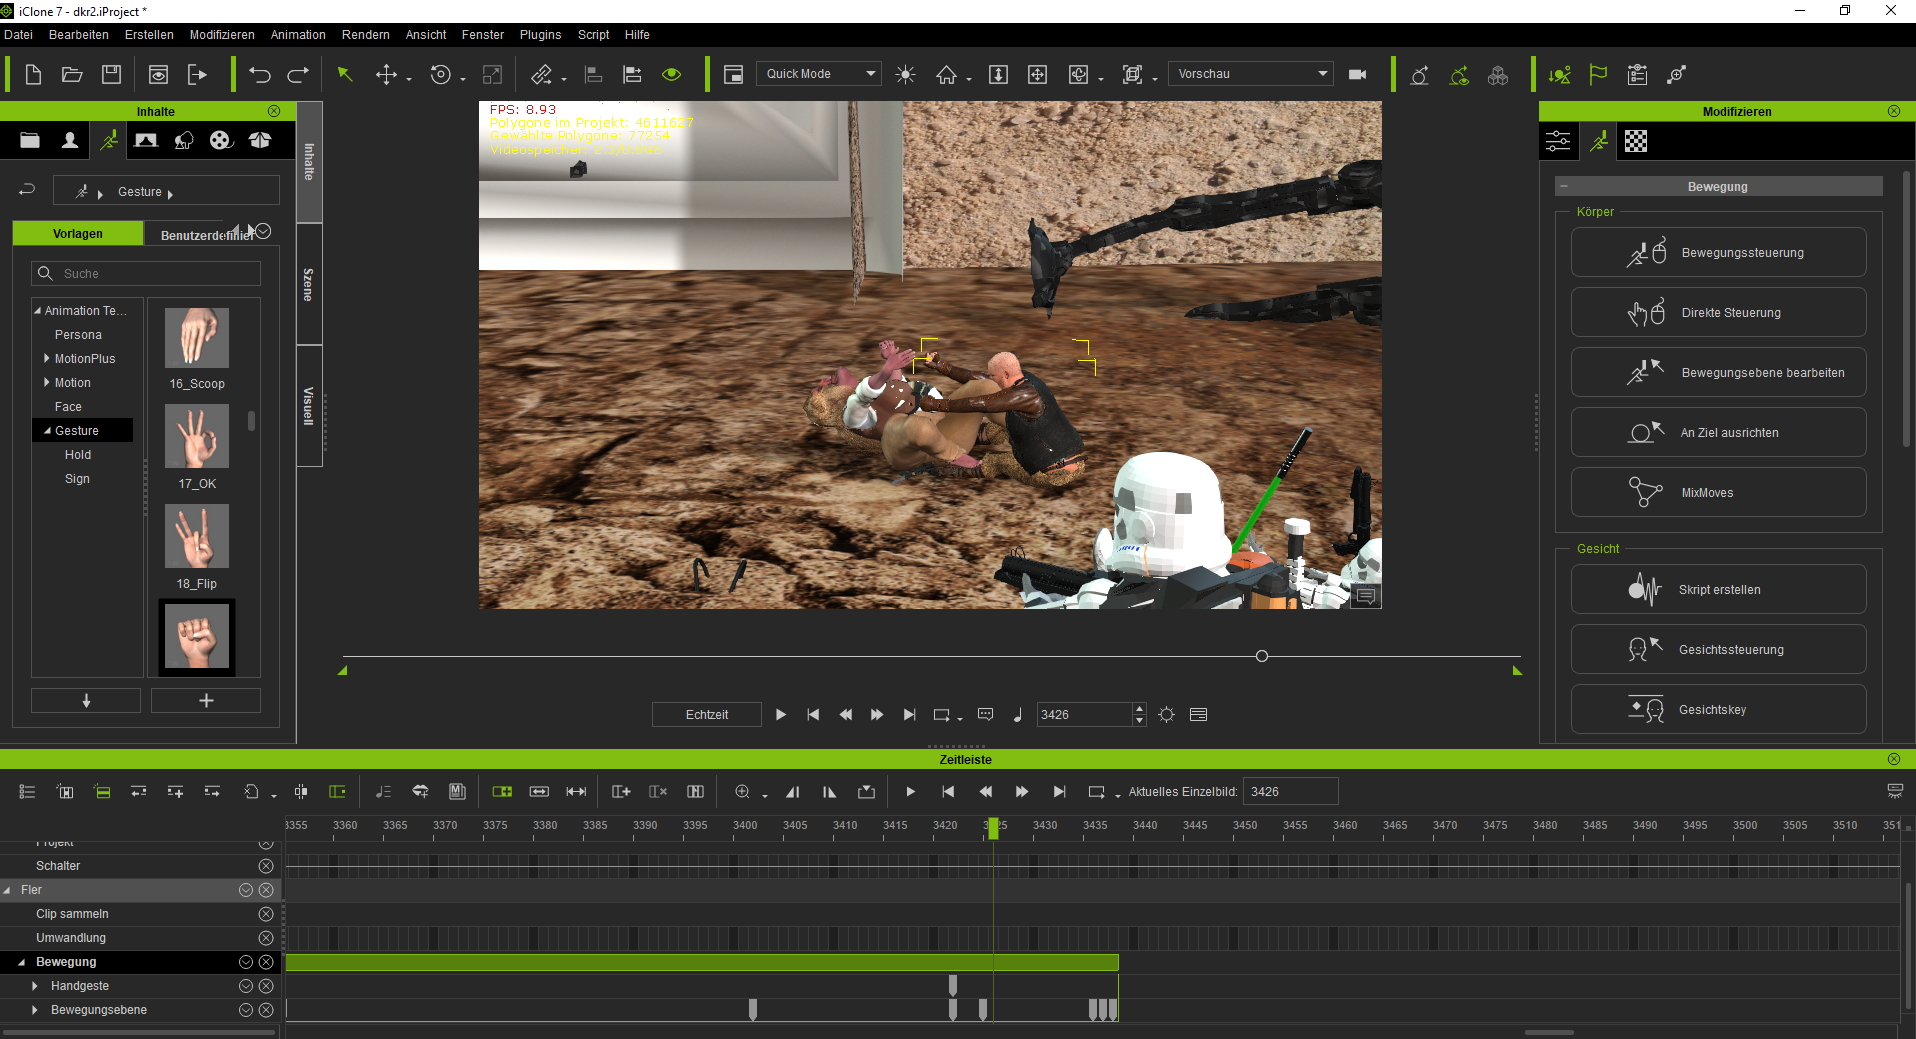
Task: Click the green Bewegung motion clip
Action: point(702,962)
